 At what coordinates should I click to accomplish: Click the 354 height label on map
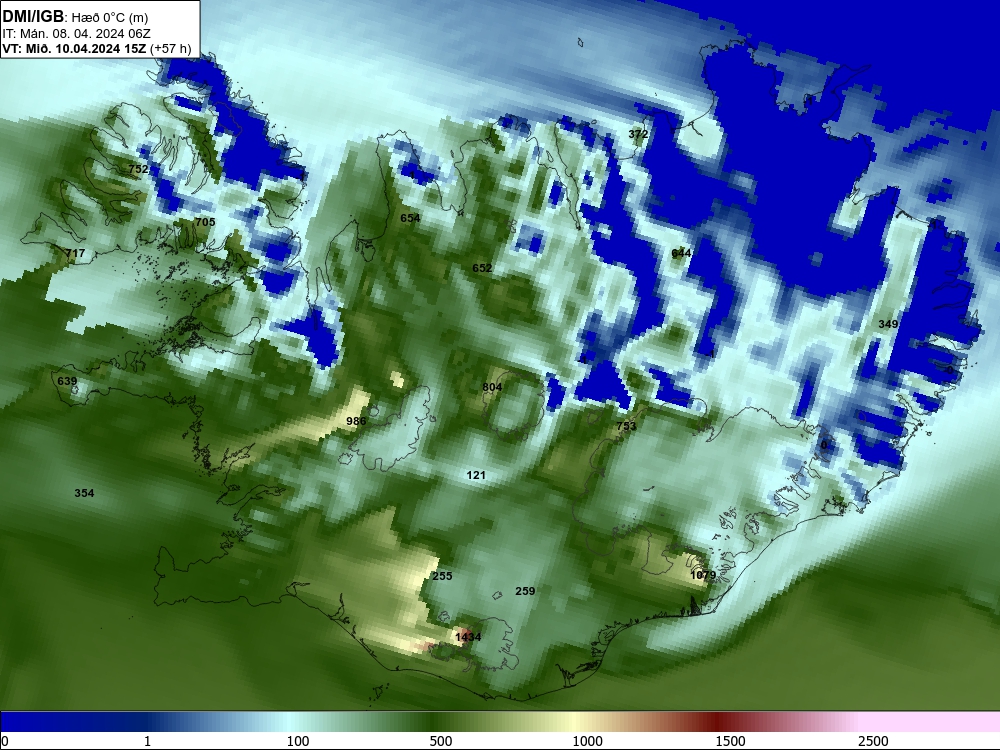[84, 493]
